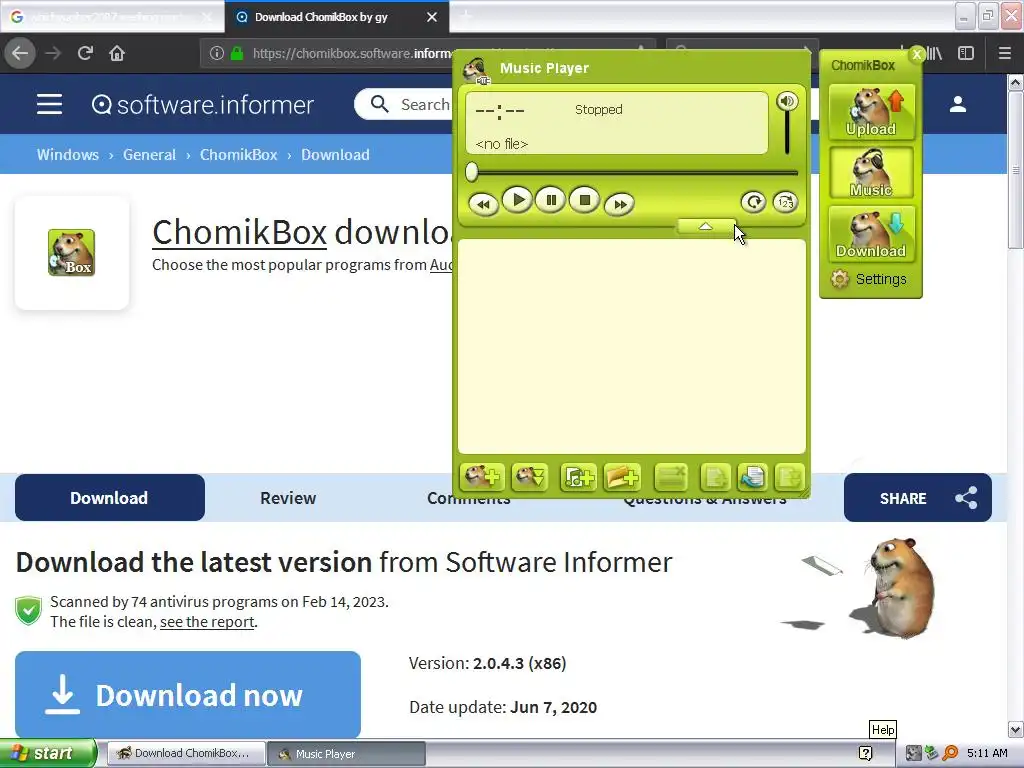Image resolution: width=1024 pixels, height=768 pixels.
Task: Go to Windows breadcrumb
Action: [x=68, y=155]
